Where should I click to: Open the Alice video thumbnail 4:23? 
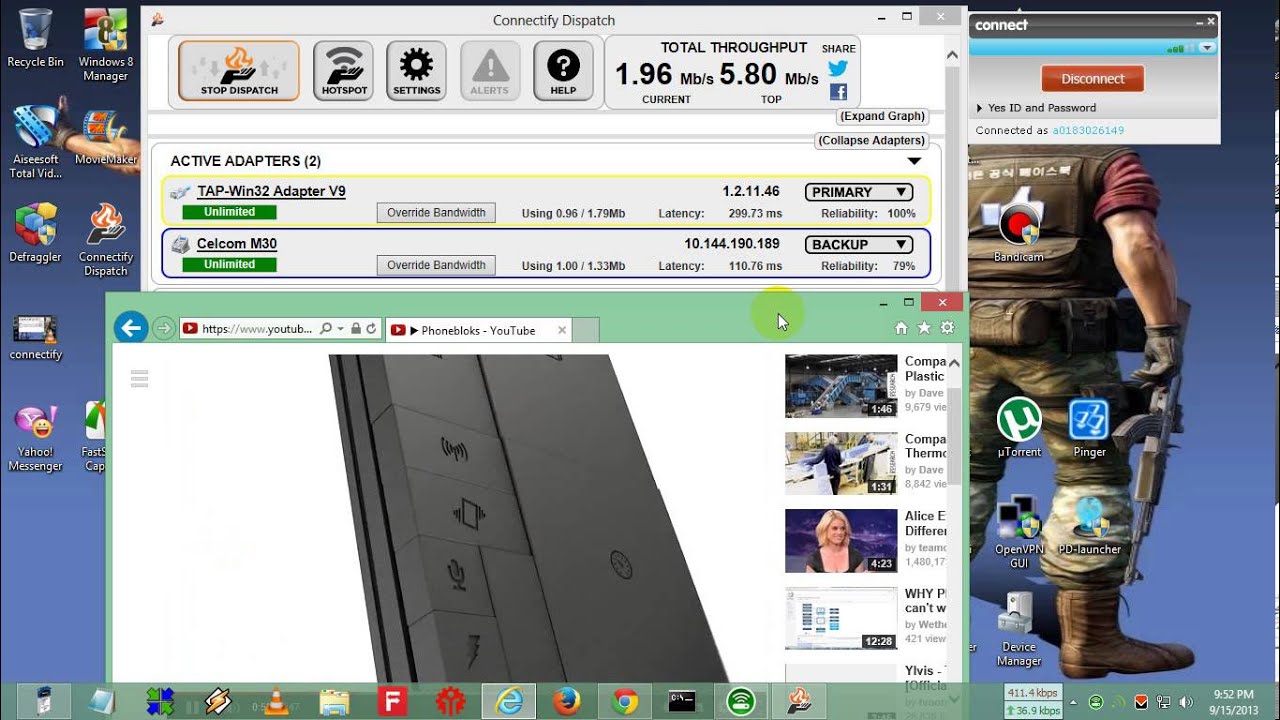(x=841, y=540)
